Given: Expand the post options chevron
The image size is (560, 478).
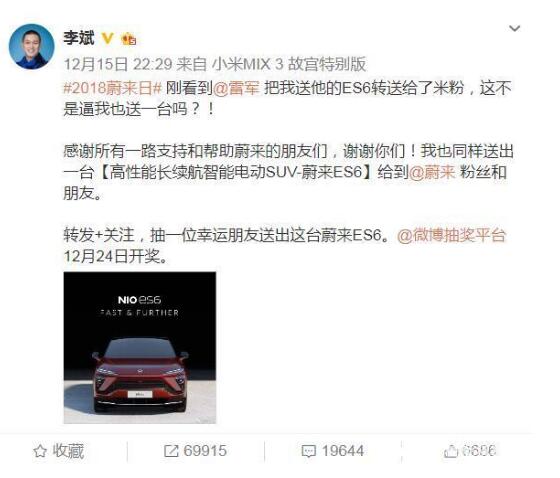Looking at the screenshot, I should tap(514, 28).
